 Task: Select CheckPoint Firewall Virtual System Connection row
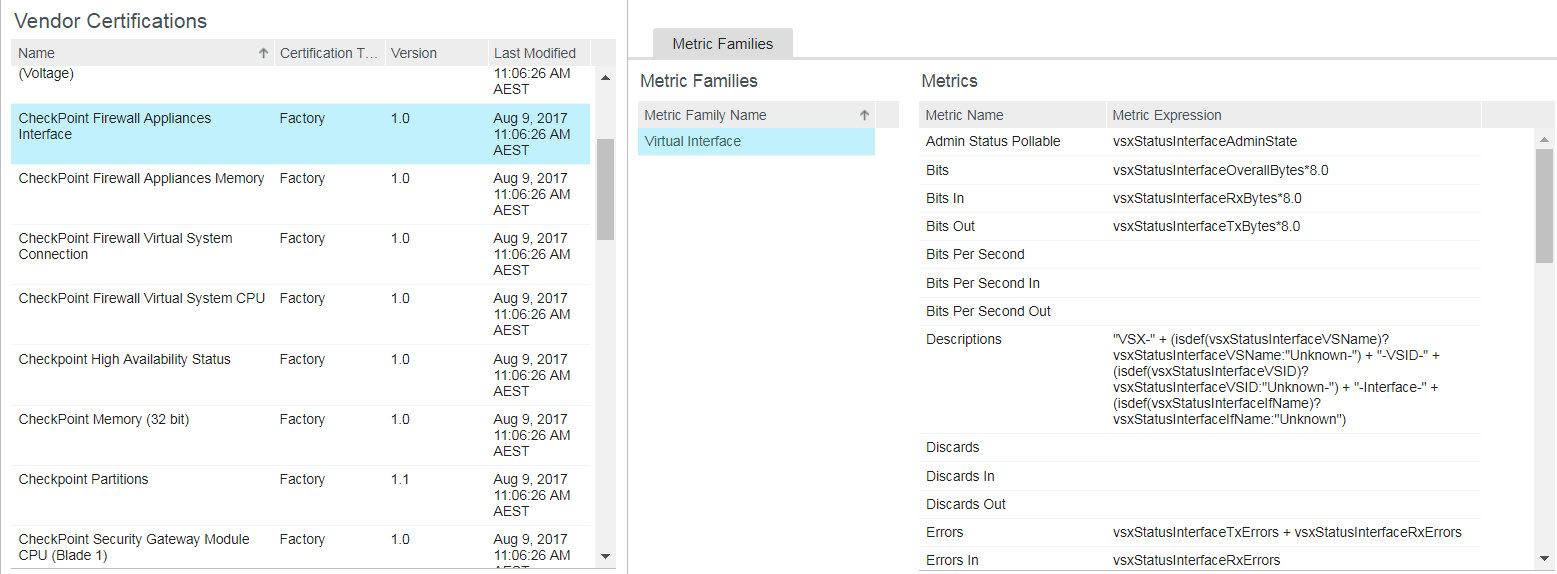click(300, 254)
